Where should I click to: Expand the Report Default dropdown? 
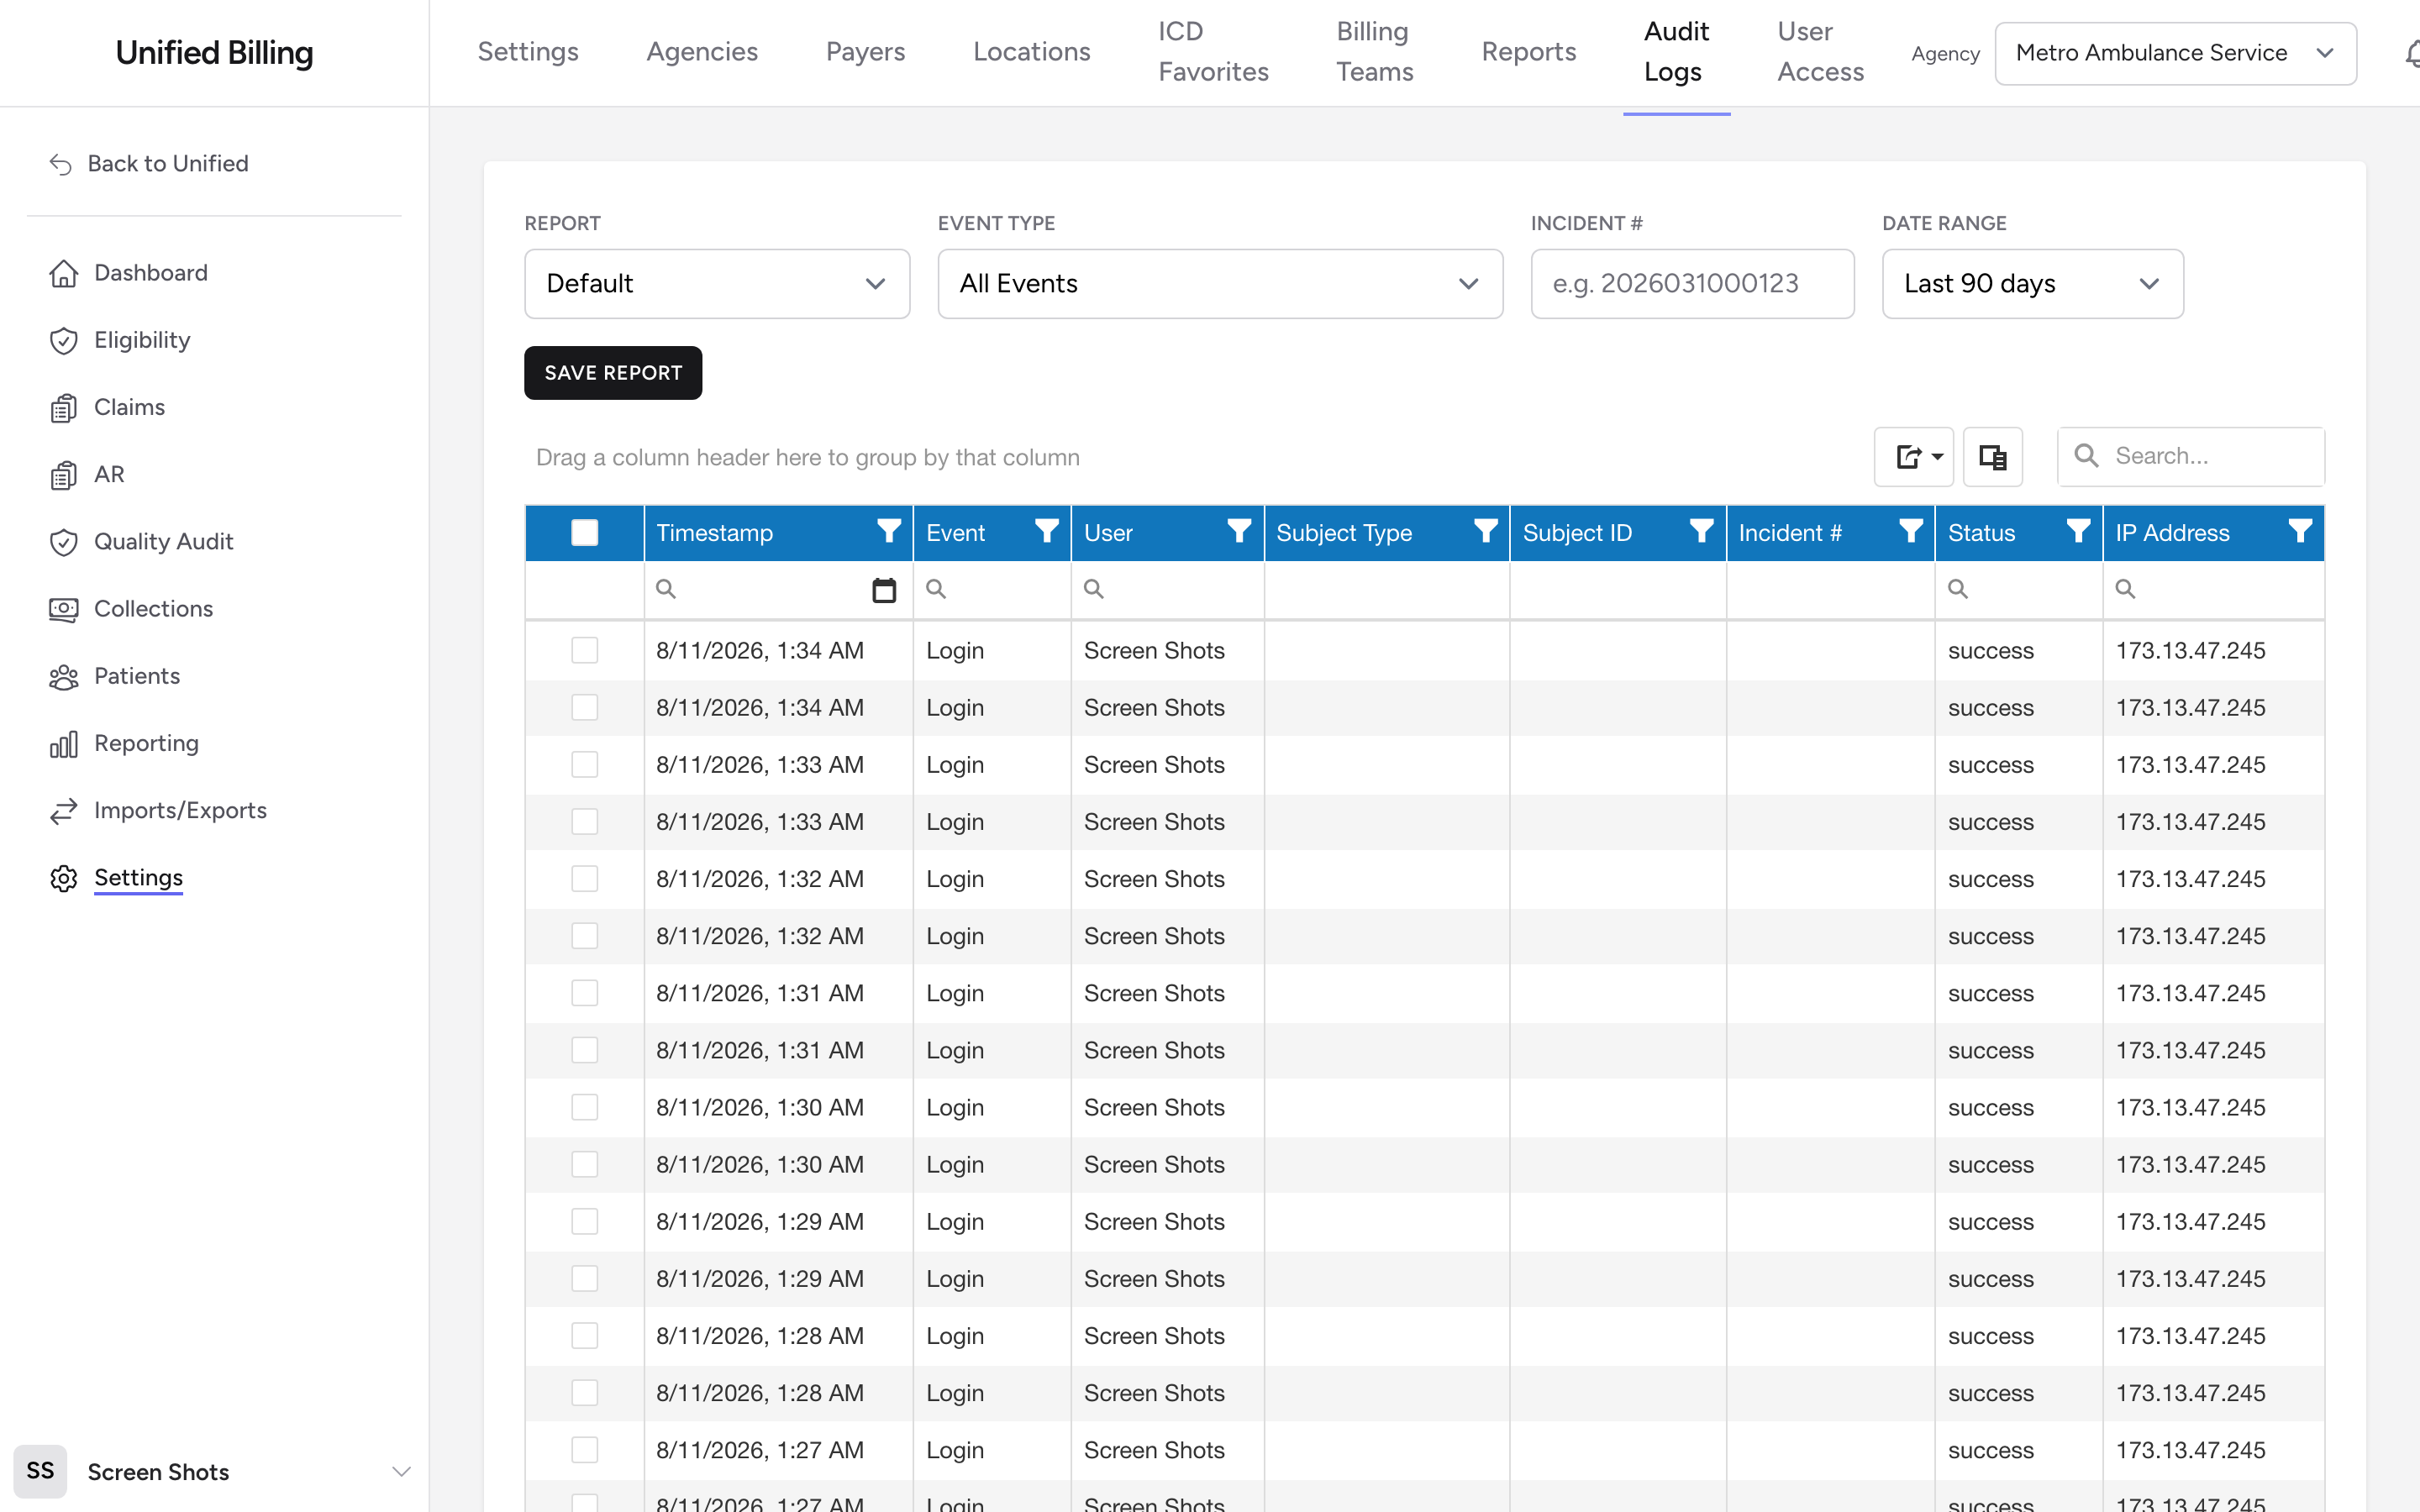tap(717, 284)
